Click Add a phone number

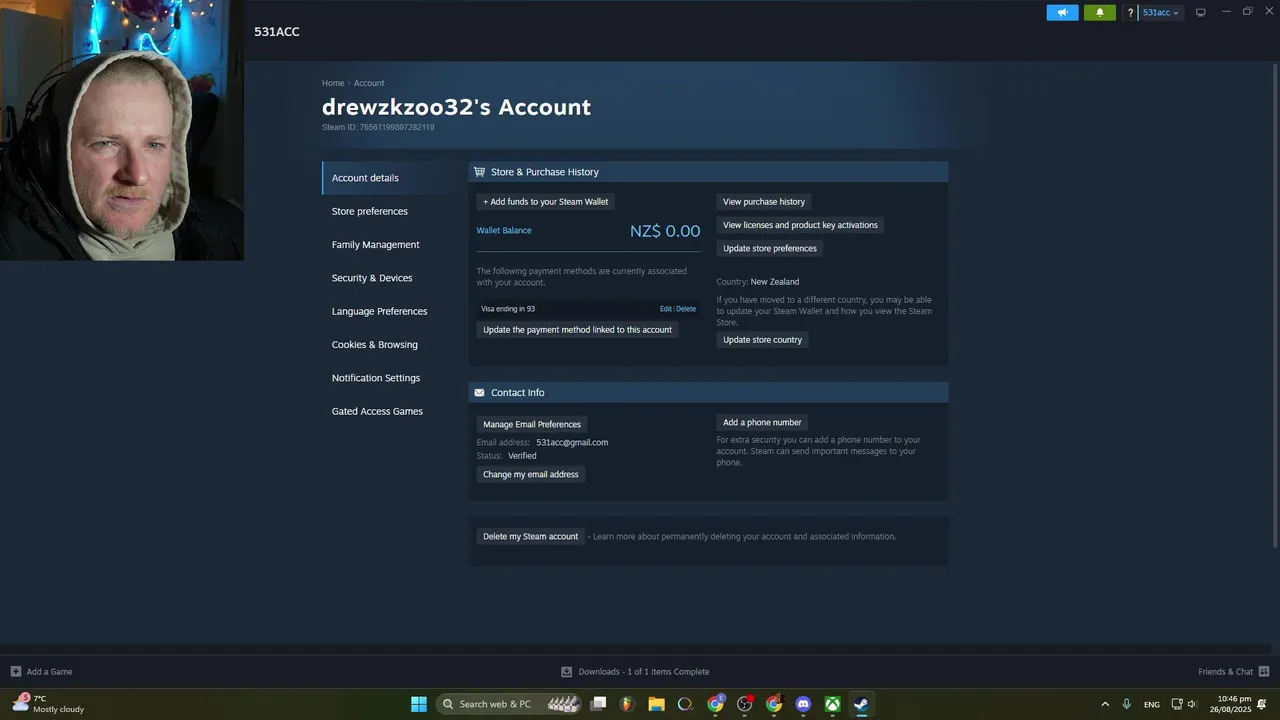click(x=762, y=423)
